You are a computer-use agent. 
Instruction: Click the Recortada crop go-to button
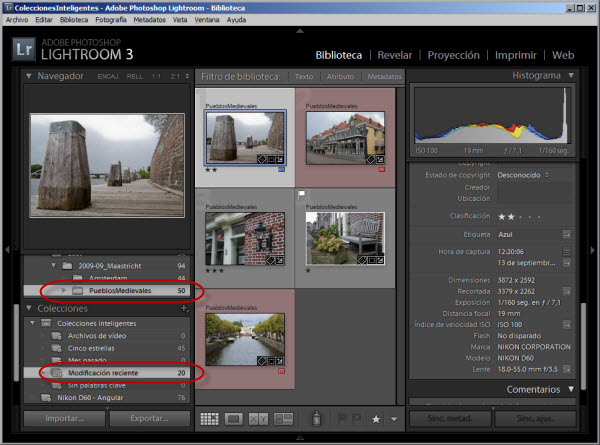[567, 292]
